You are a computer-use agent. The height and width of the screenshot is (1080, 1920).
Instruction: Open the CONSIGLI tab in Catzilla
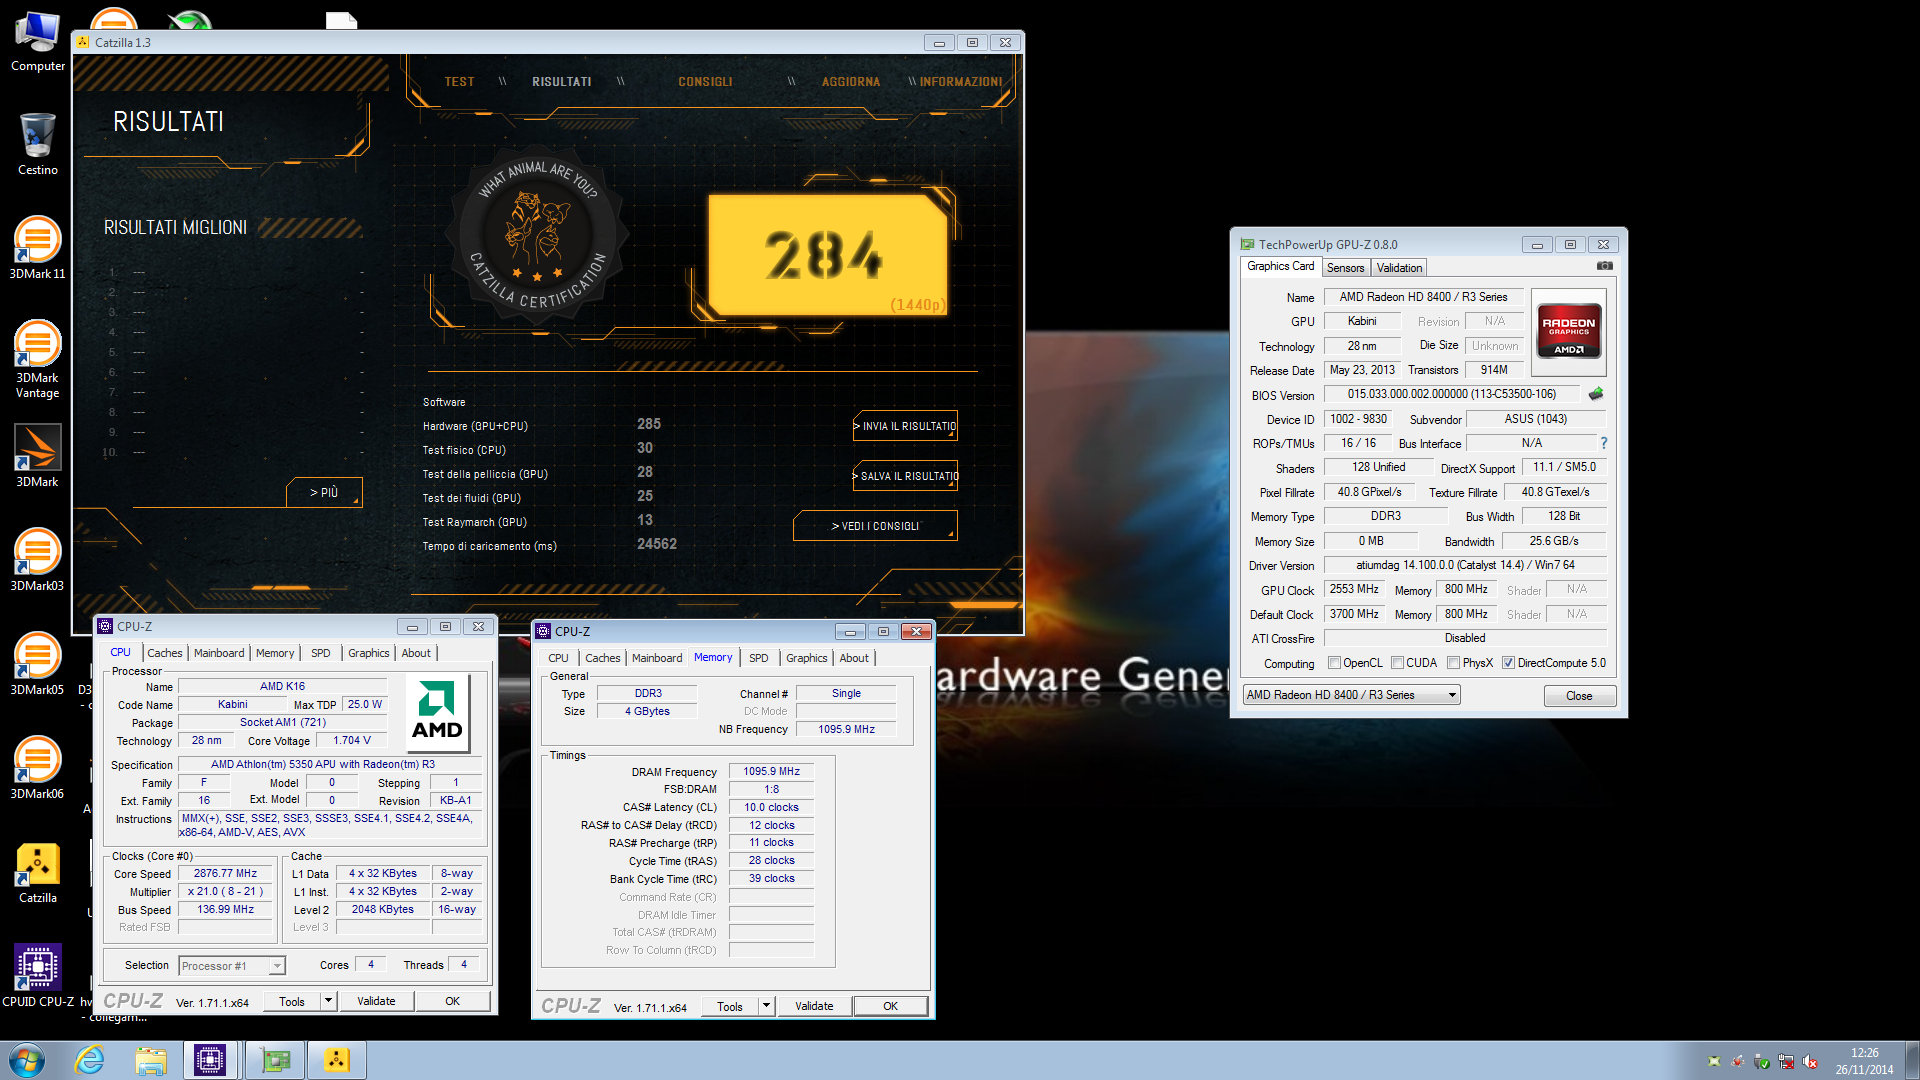tap(705, 82)
